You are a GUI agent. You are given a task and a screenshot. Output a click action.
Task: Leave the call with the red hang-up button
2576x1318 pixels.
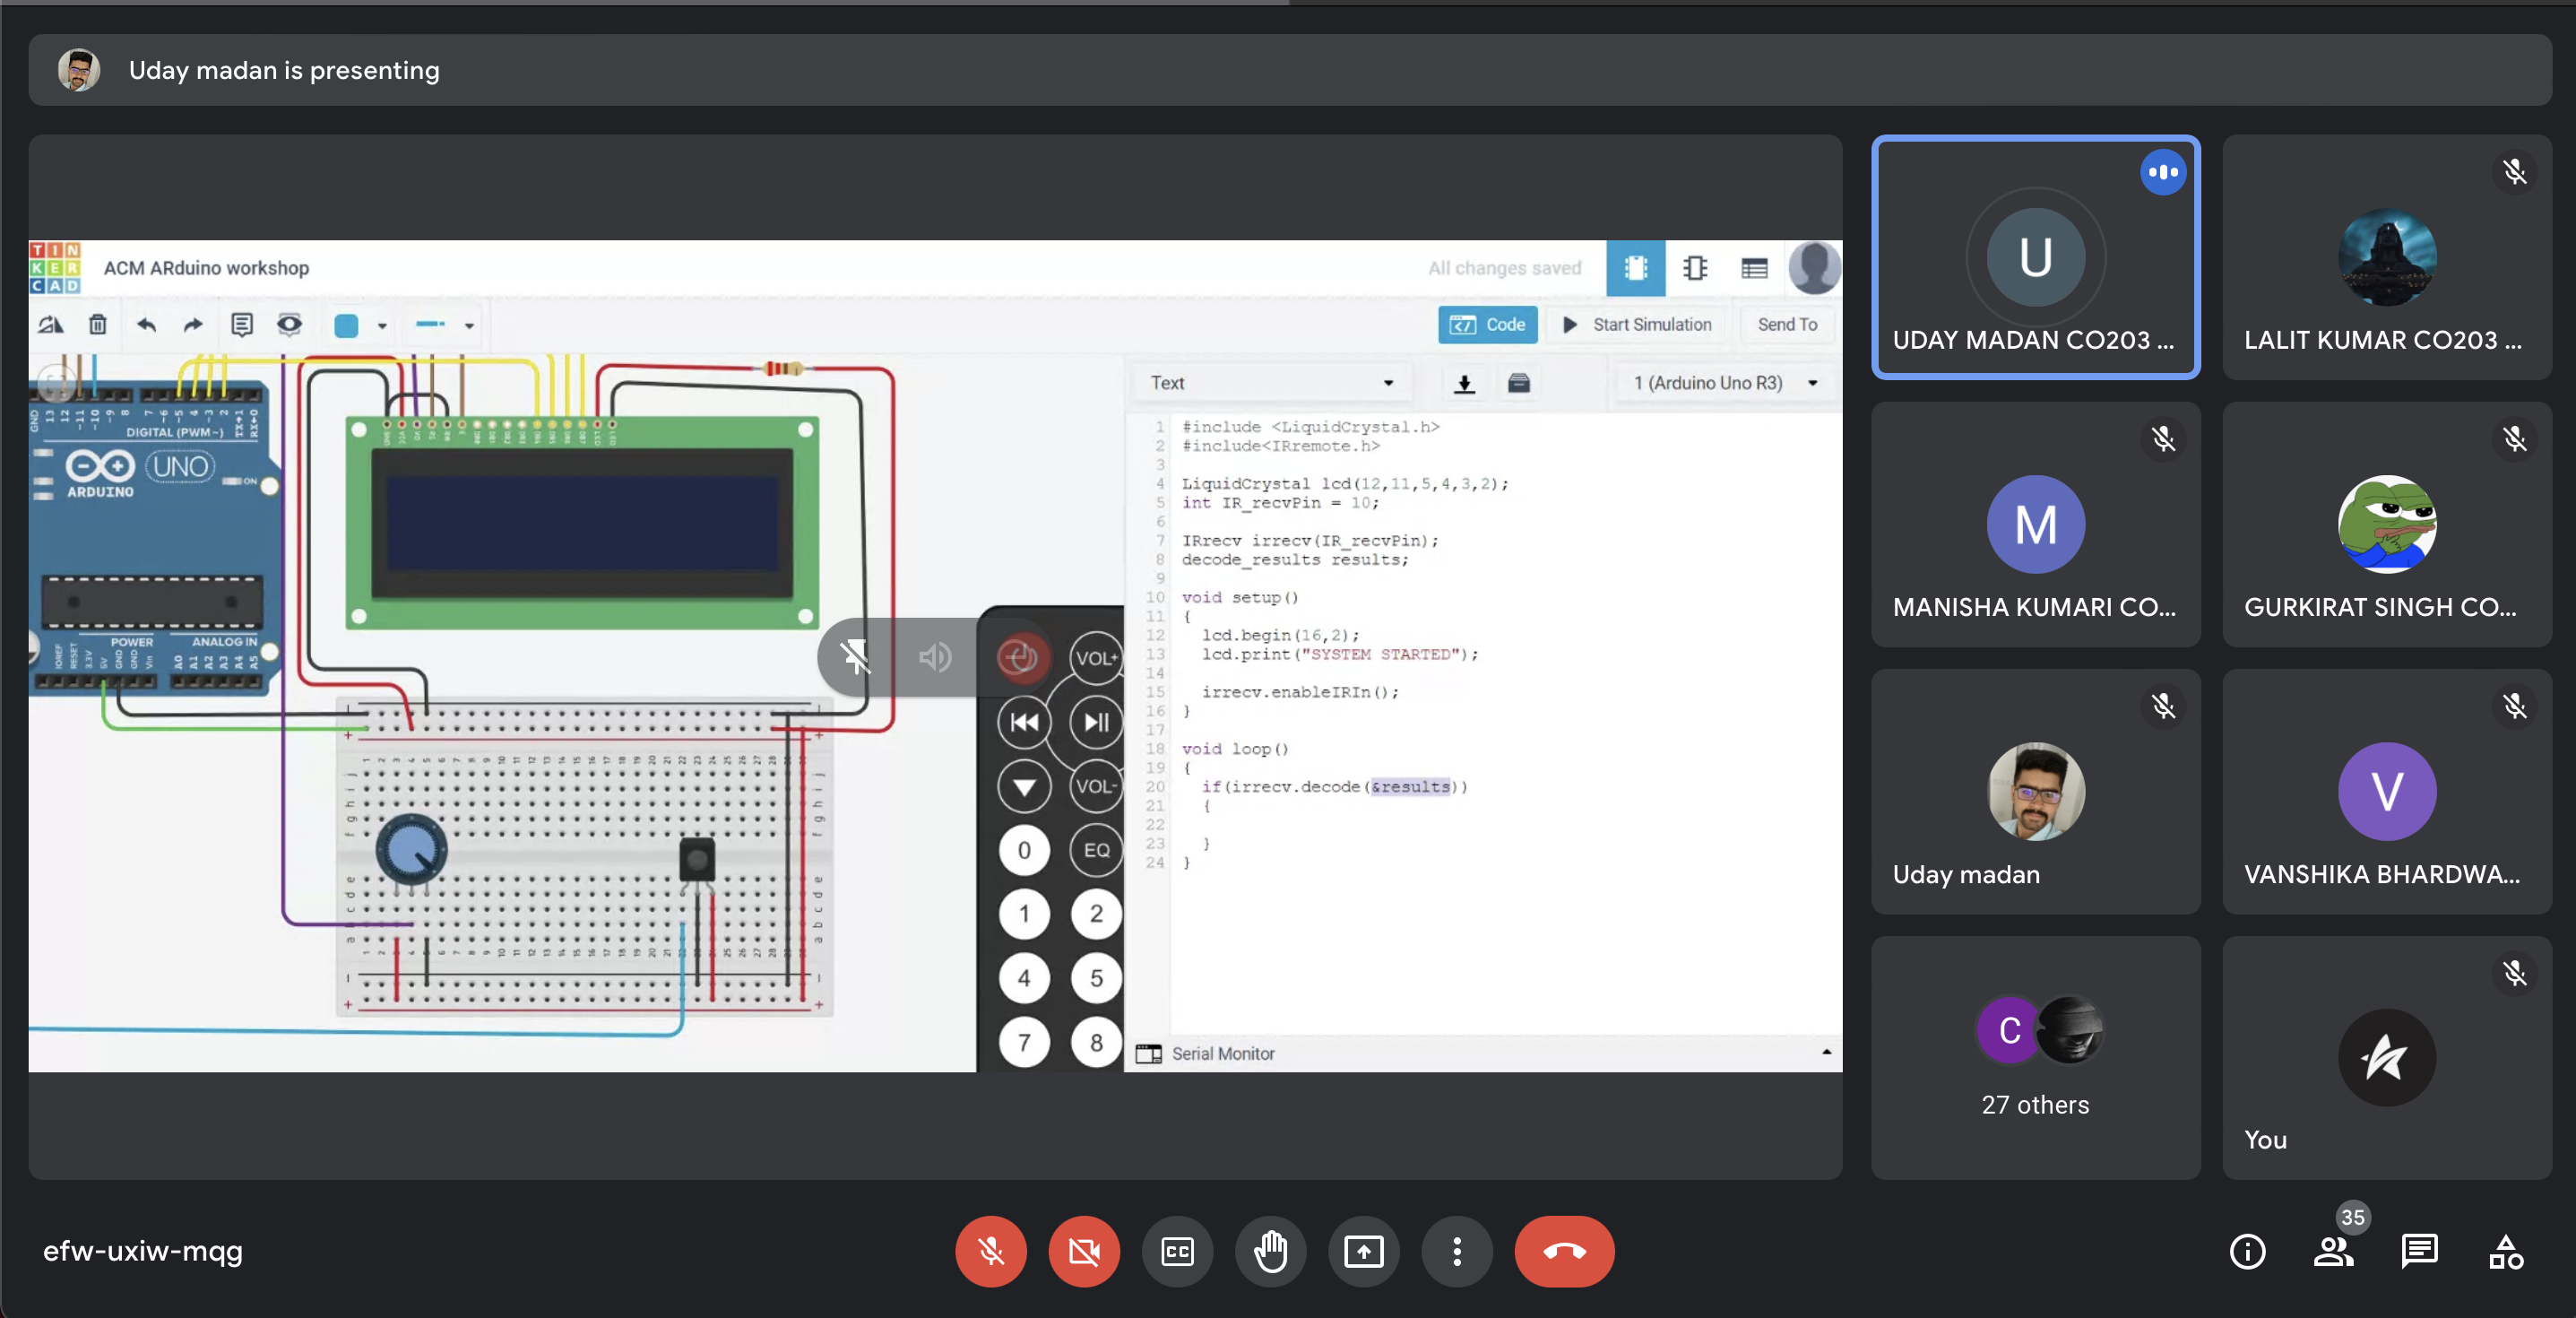point(1564,1251)
